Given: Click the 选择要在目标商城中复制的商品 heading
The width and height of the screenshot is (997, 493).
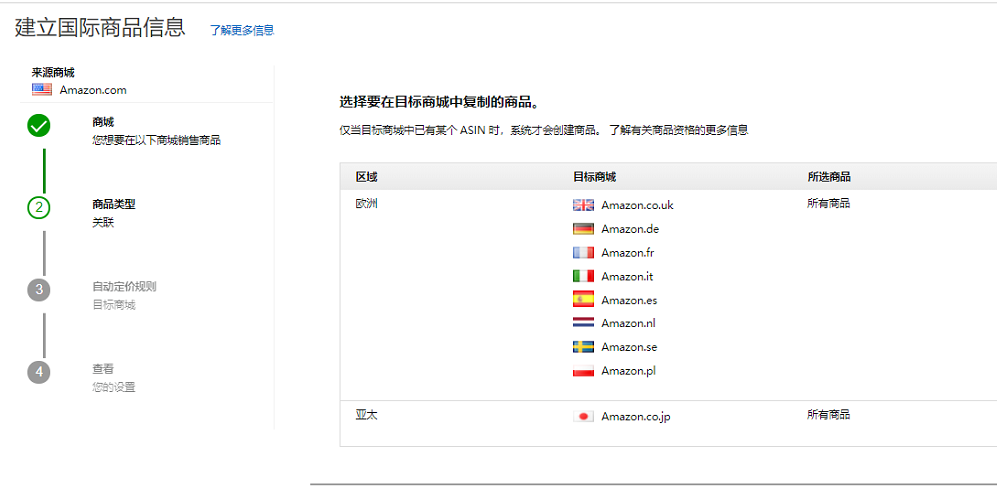Looking at the screenshot, I should pyautogui.click(x=439, y=102).
